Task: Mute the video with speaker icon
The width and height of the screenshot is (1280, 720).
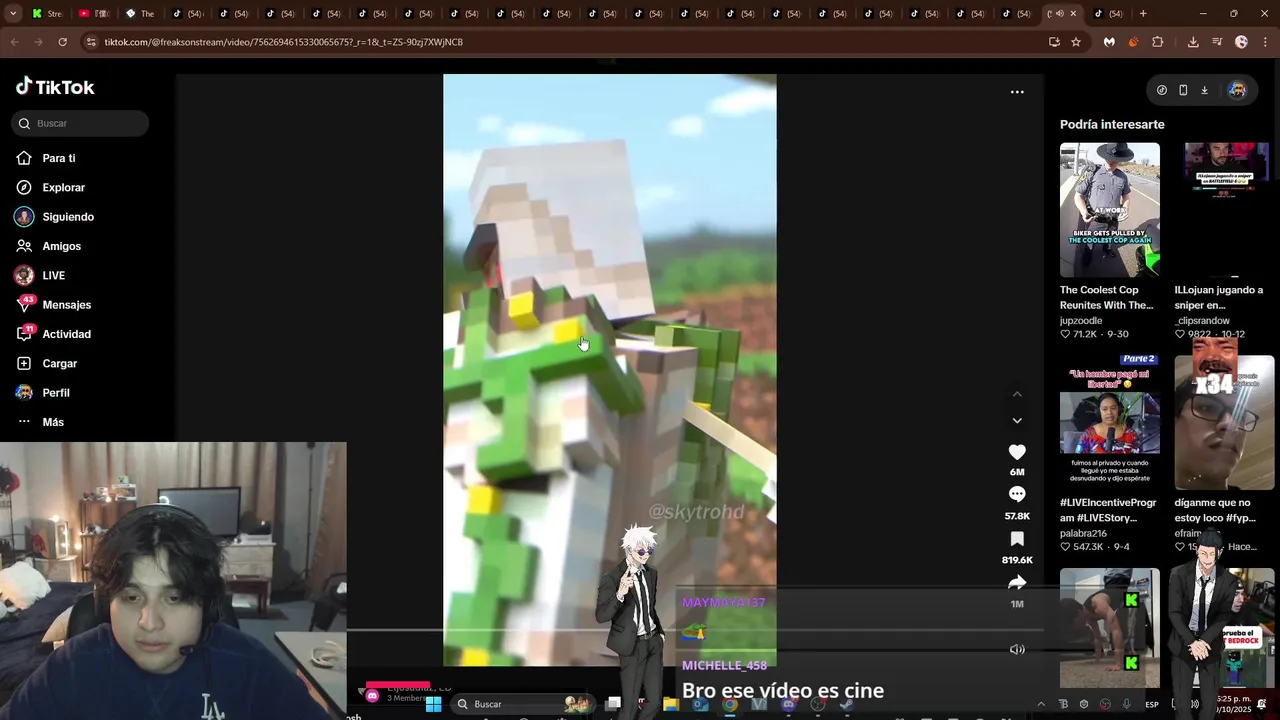Action: [1017, 649]
